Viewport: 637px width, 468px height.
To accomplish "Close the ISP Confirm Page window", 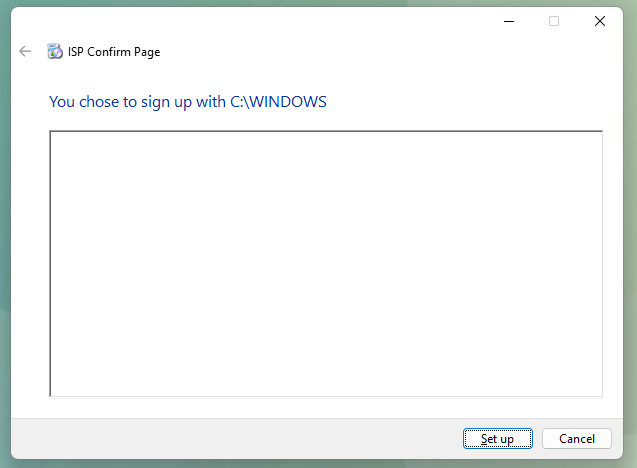I will pos(600,21).
